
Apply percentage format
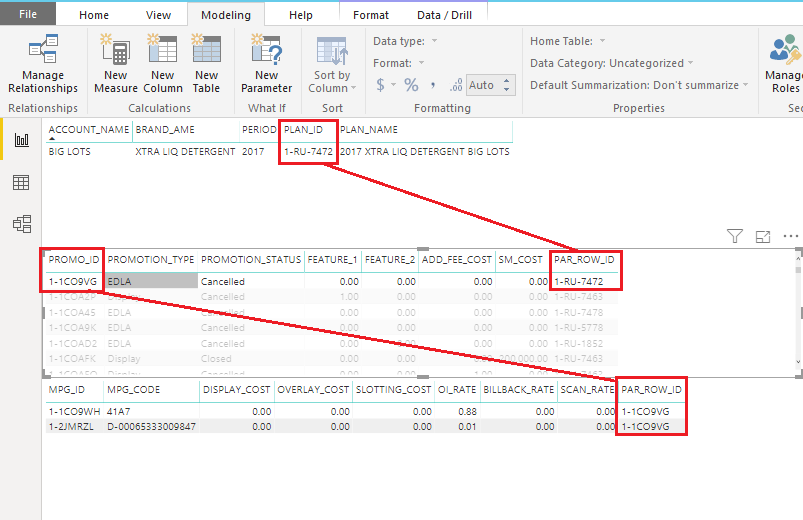click(x=411, y=85)
